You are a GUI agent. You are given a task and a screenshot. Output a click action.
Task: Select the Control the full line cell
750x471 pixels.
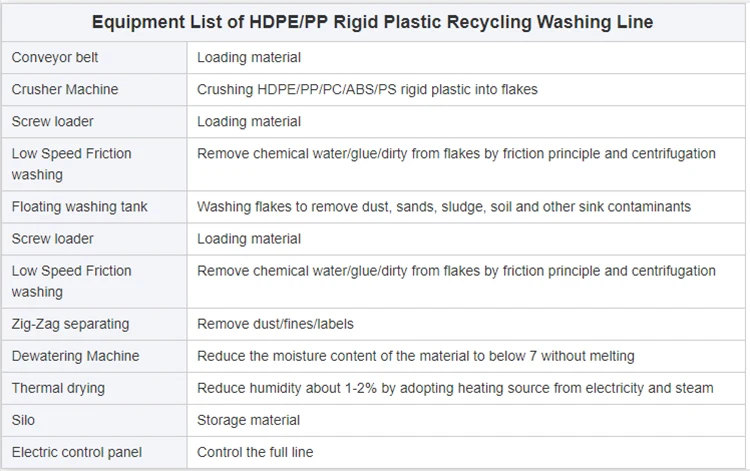tap(255, 452)
